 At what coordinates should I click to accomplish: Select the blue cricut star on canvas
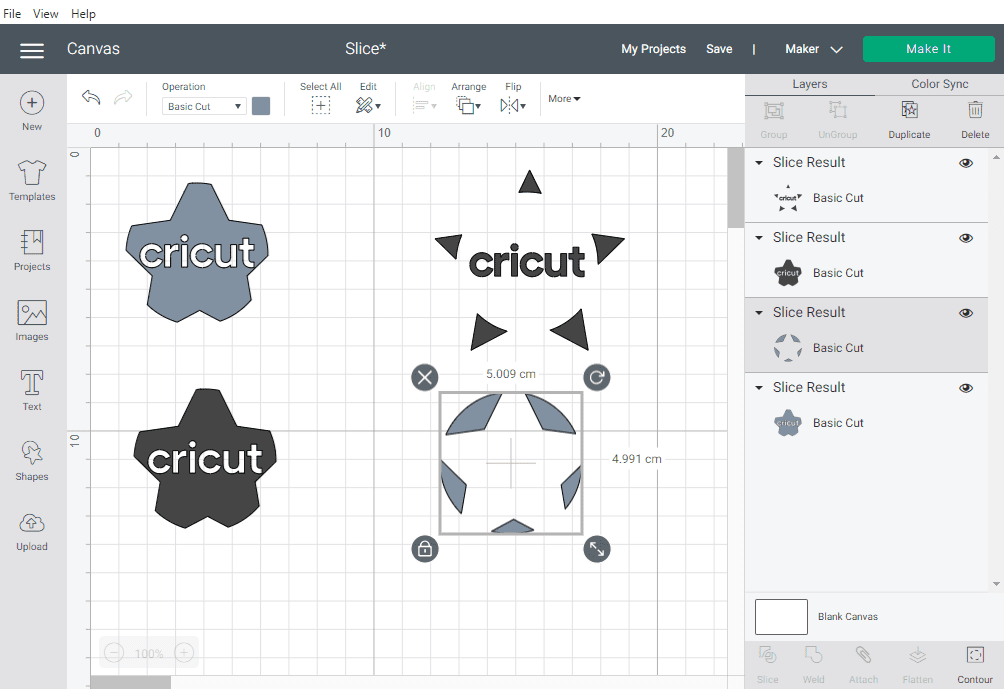tap(197, 252)
